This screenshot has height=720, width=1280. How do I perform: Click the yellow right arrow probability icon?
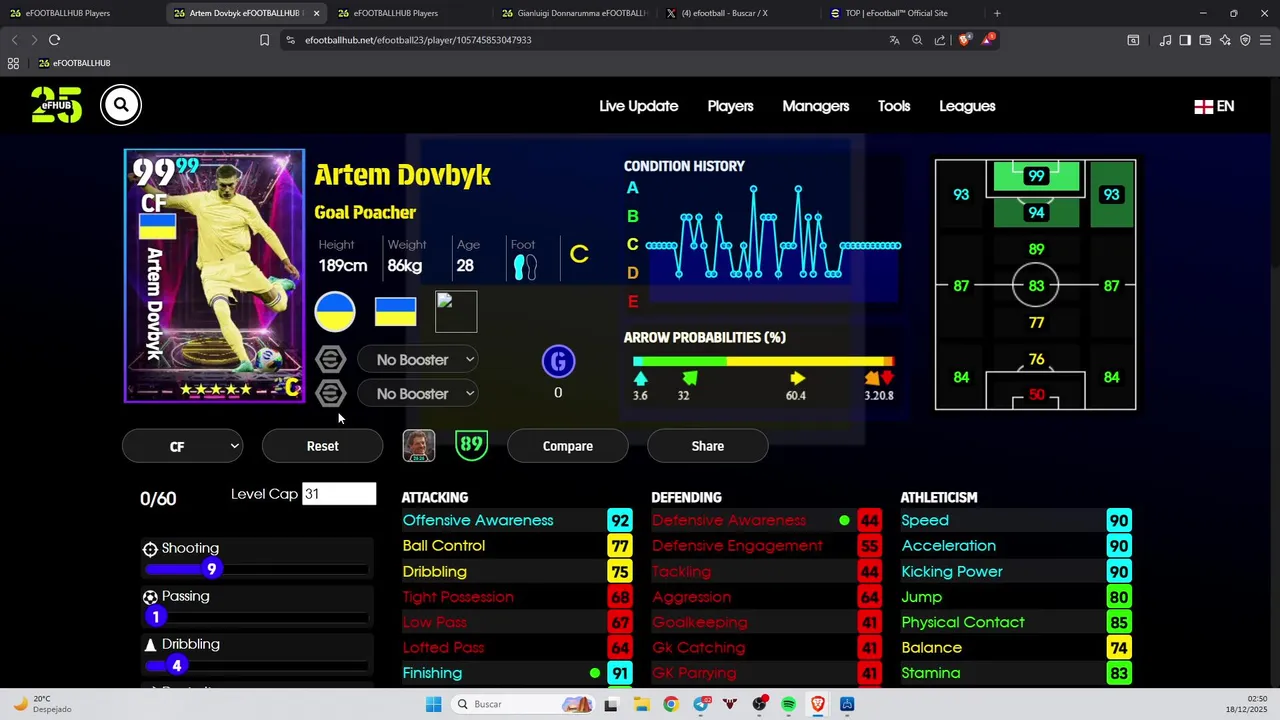[x=797, y=378]
